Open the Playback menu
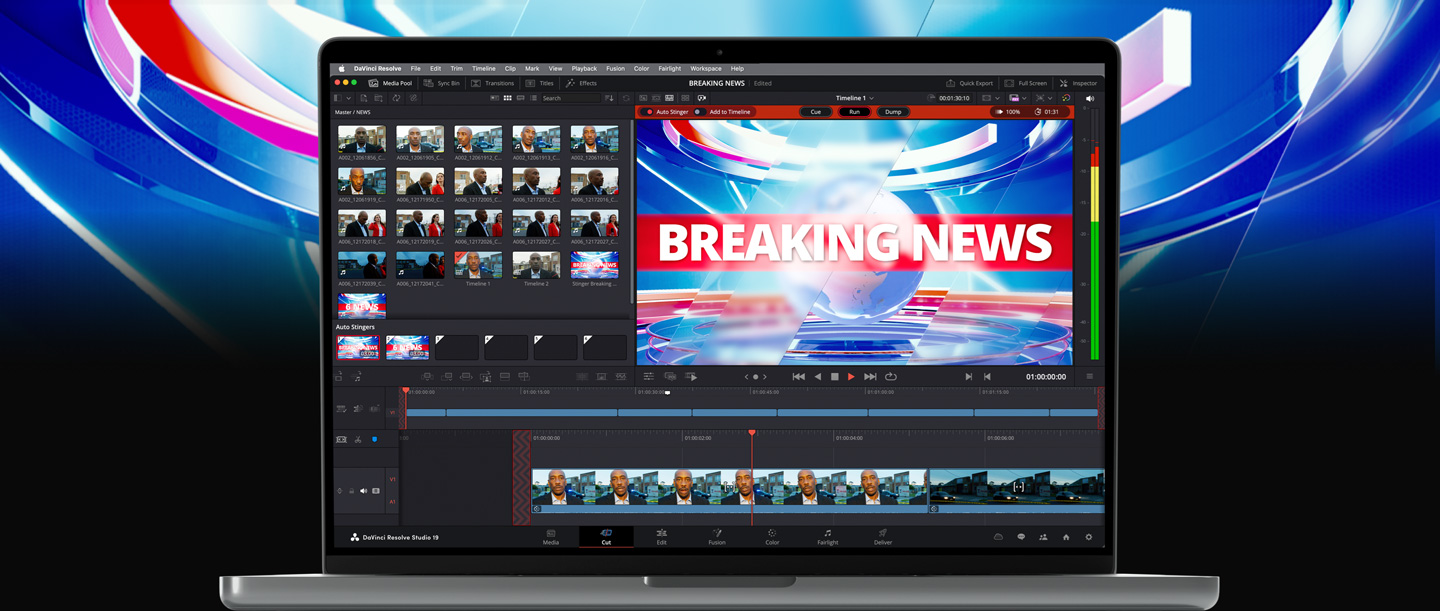The width and height of the screenshot is (1440, 611). pyautogui.click(x=584, y=69)
